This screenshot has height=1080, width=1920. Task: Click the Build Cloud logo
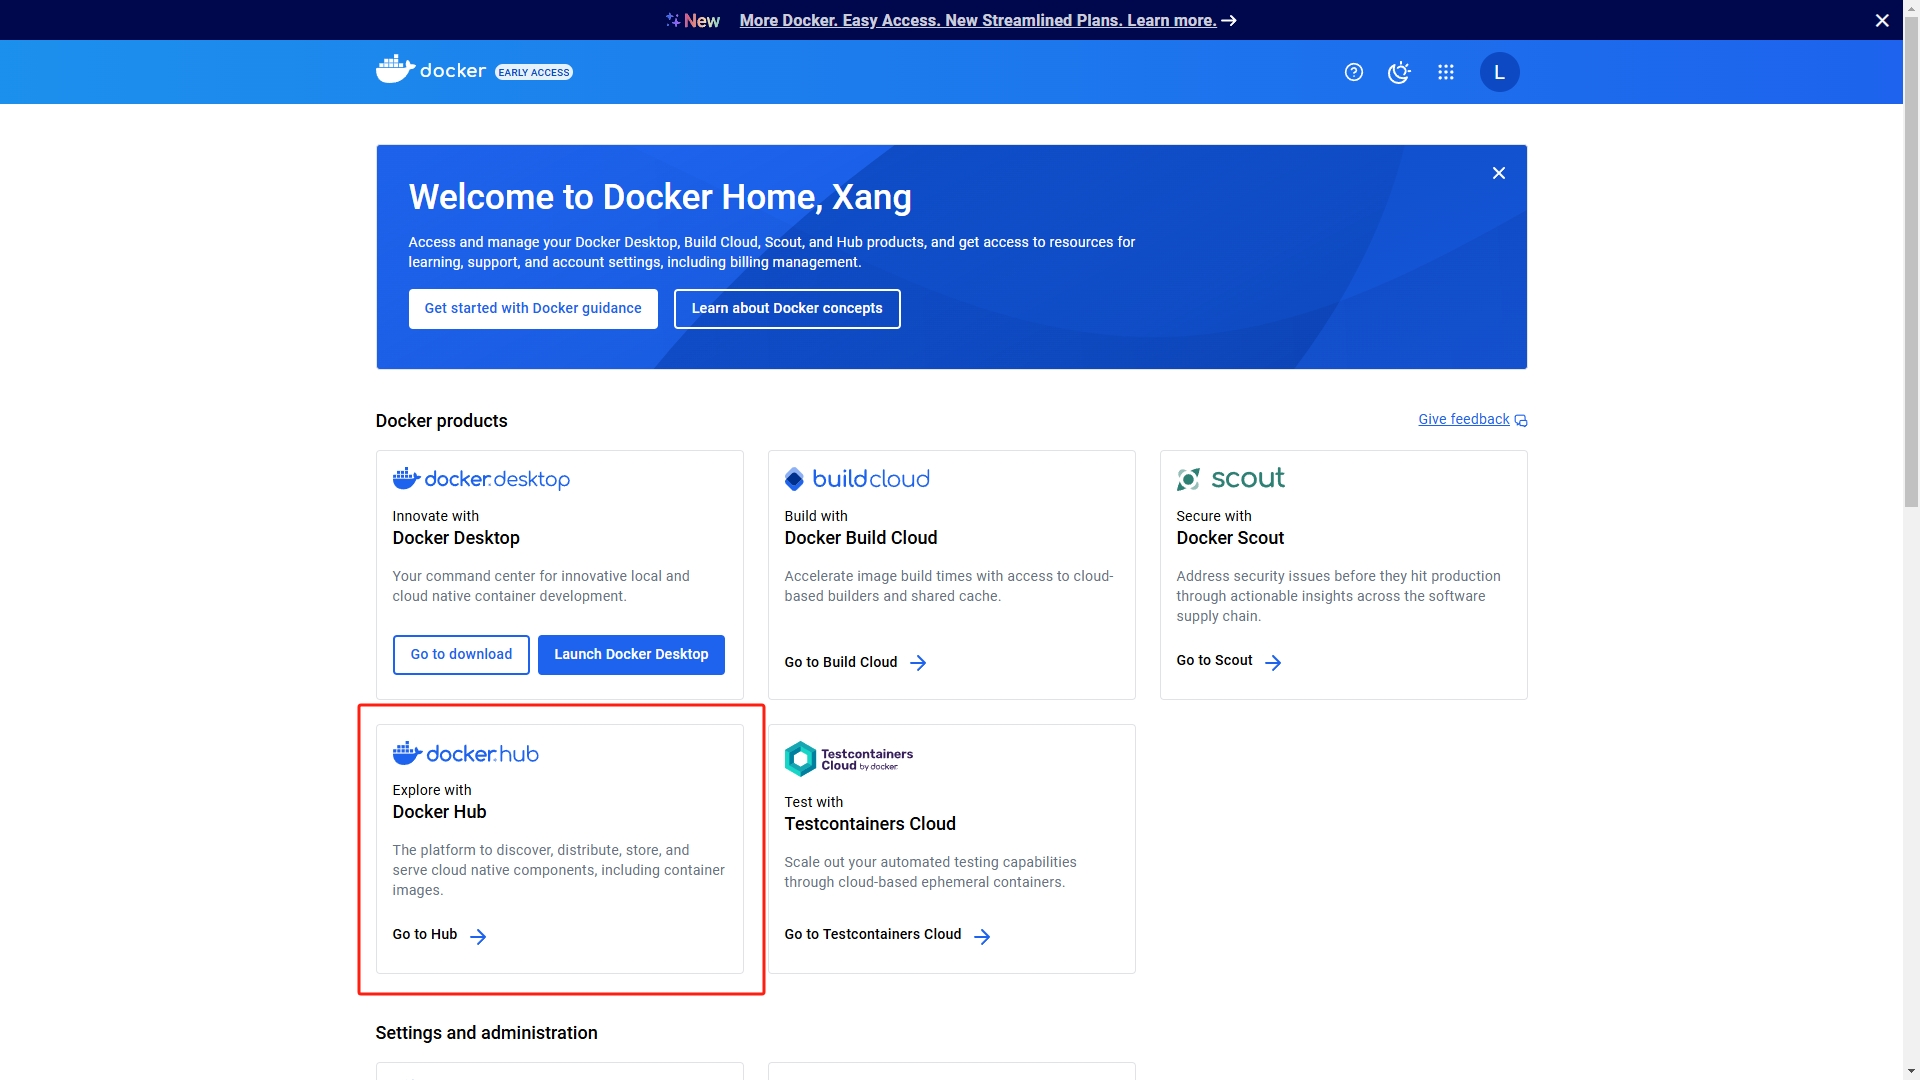(x=857, y=479)
